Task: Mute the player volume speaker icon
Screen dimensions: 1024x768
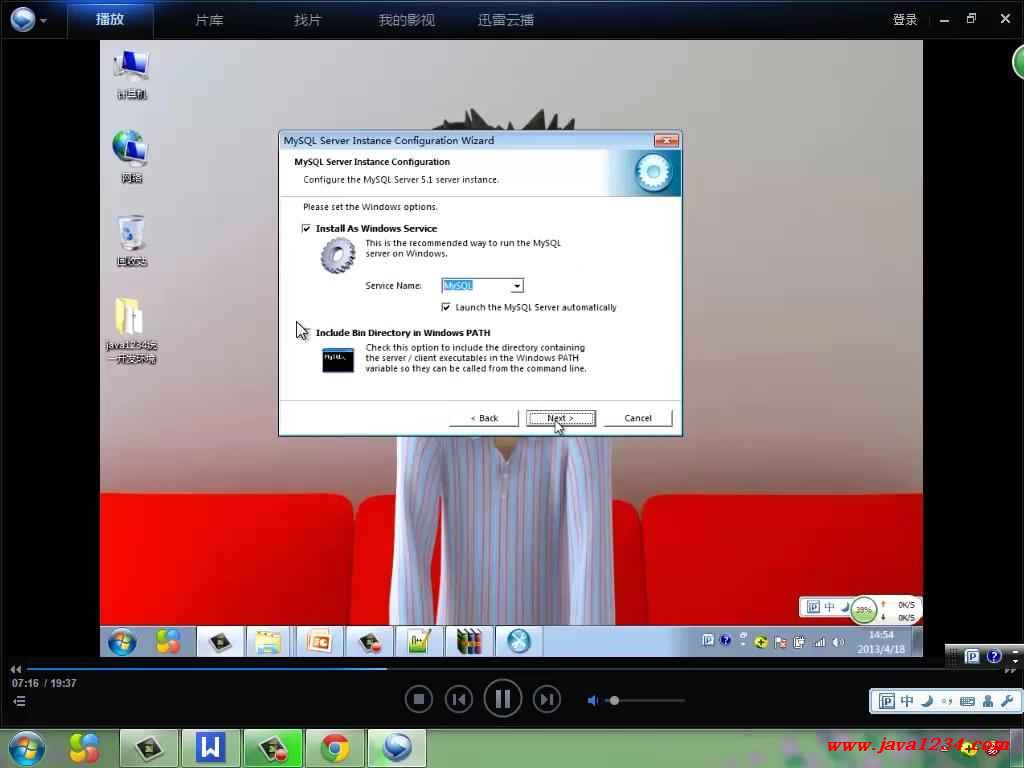Action: [x=593, y=700]
